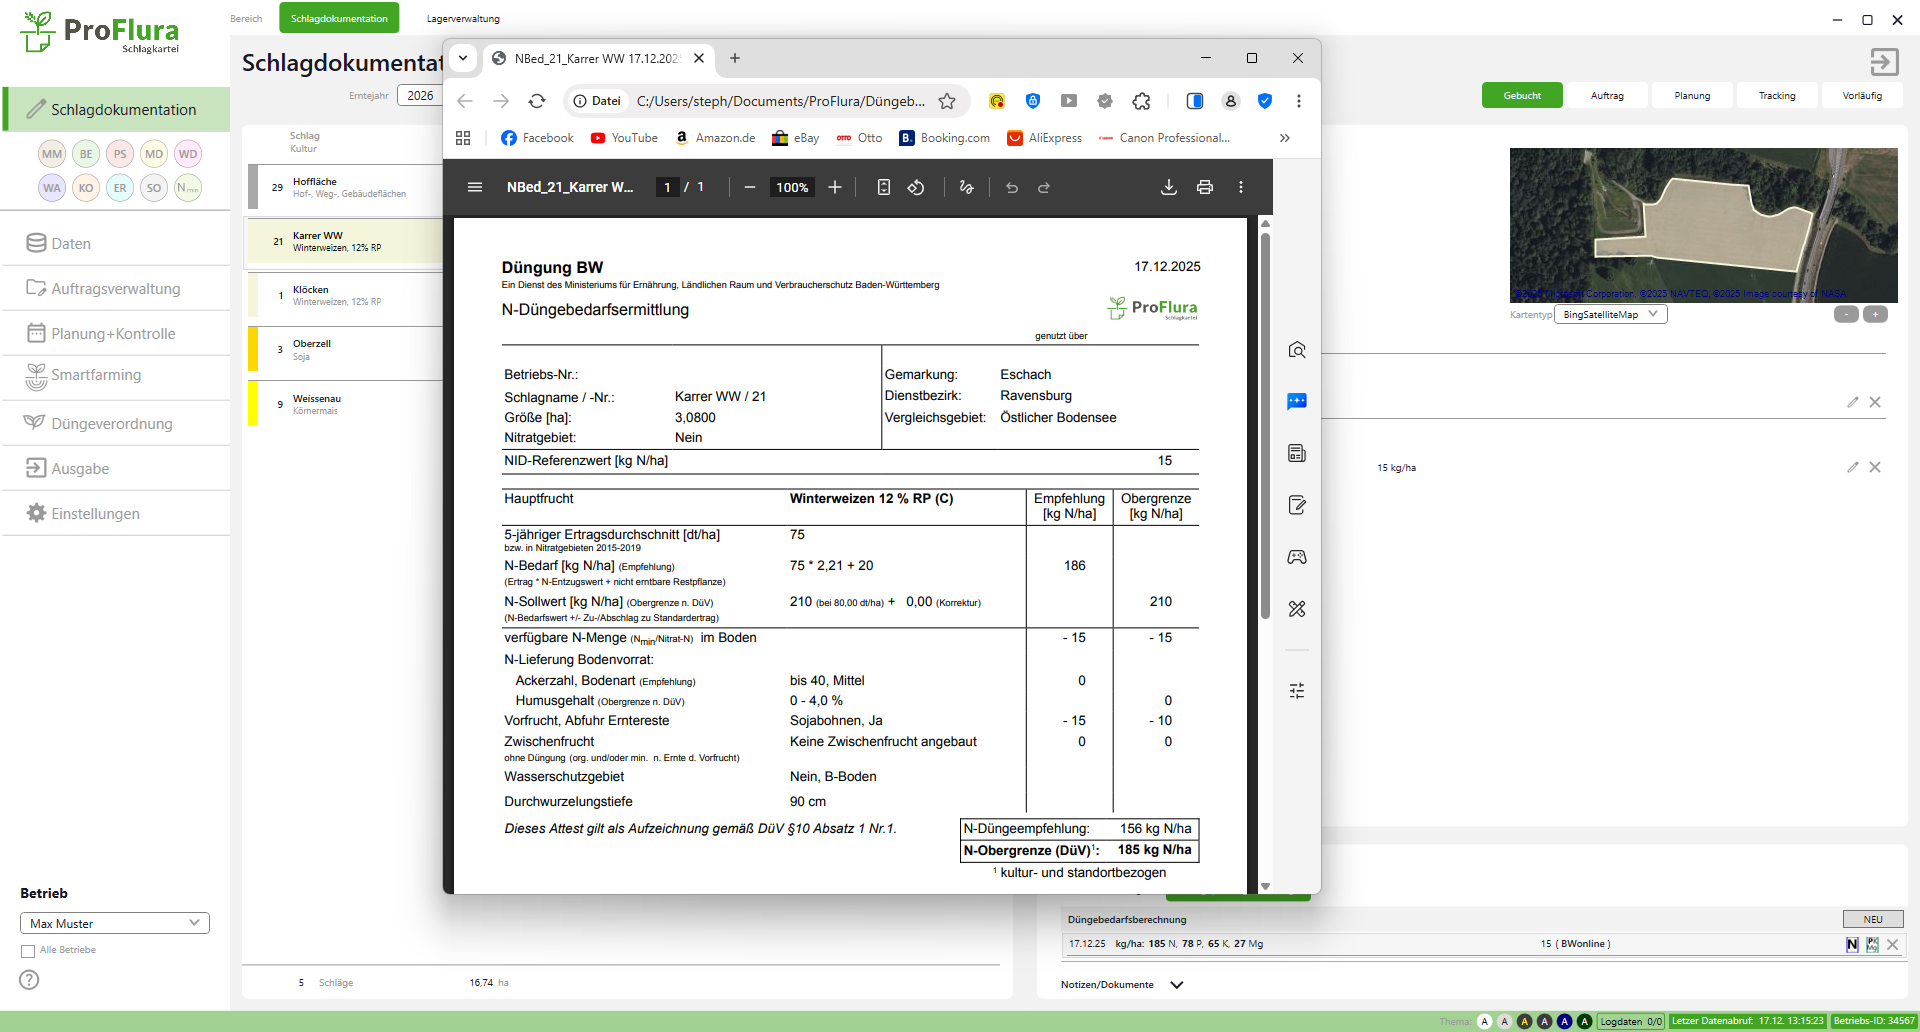Download the PDF document
This screenshot has height=1032, width=1920.
[x=1168, y=187]
